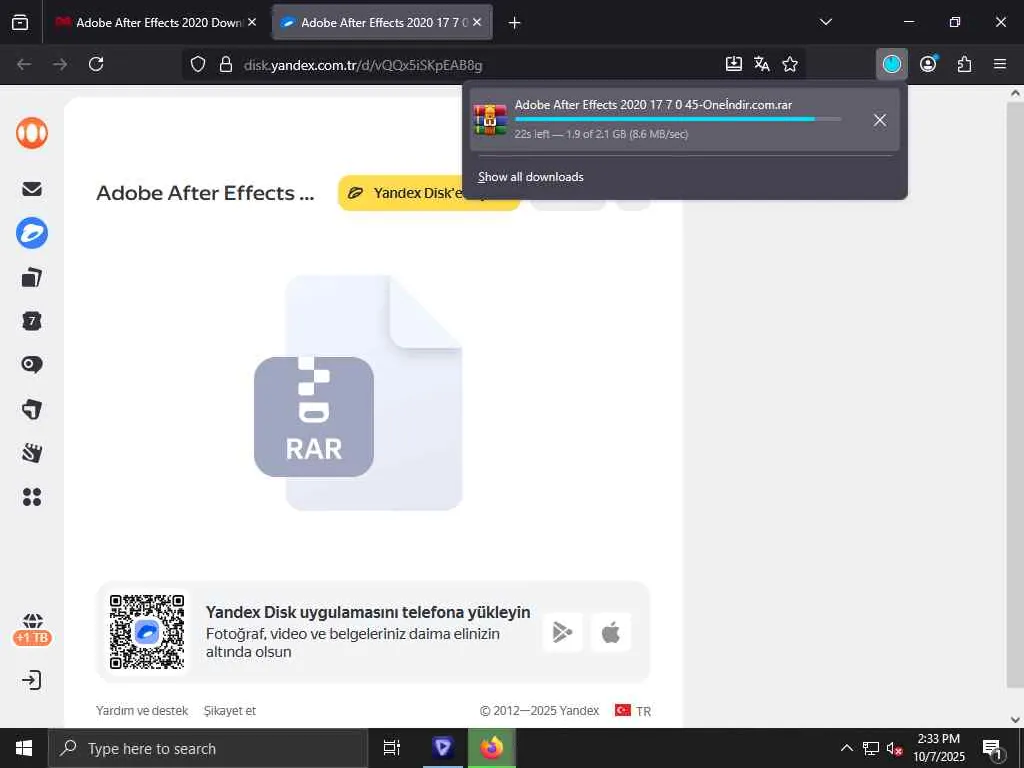Bookmark this page with star icon
Screen dimensions: 1024x768
pyautogui.click(x=790, y=64)
